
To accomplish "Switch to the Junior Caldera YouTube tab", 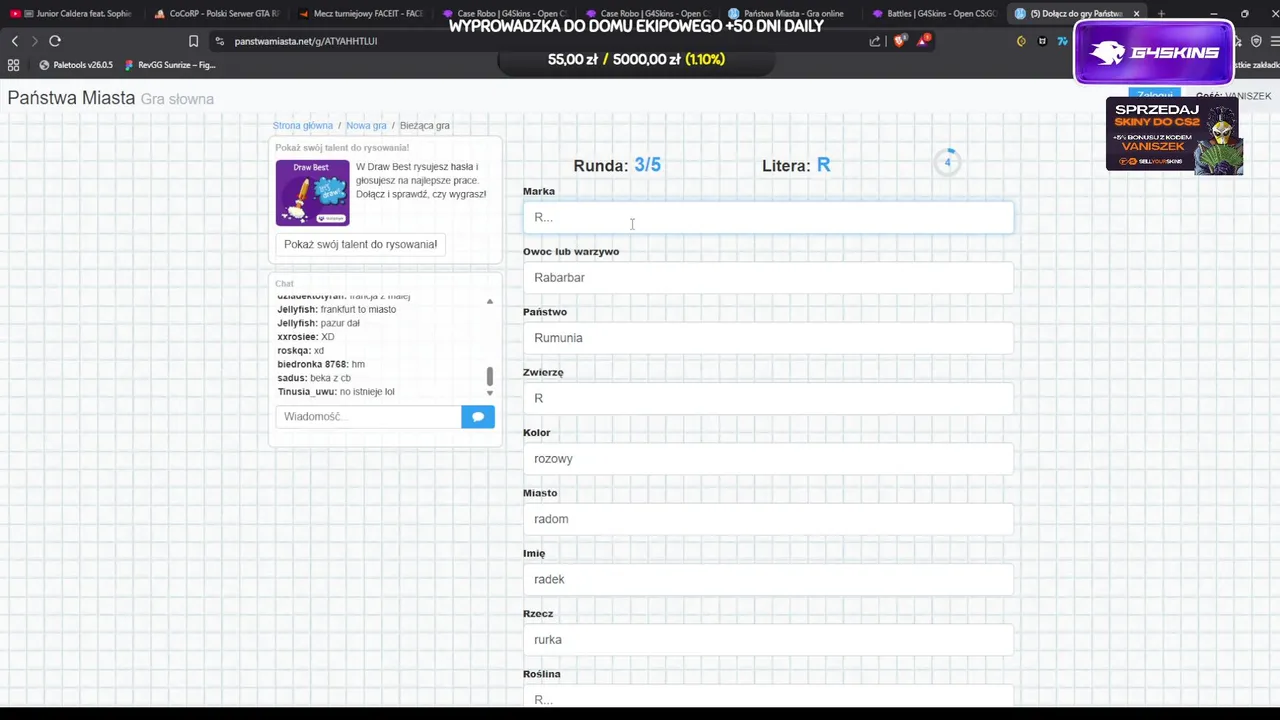I will [71, 14].
